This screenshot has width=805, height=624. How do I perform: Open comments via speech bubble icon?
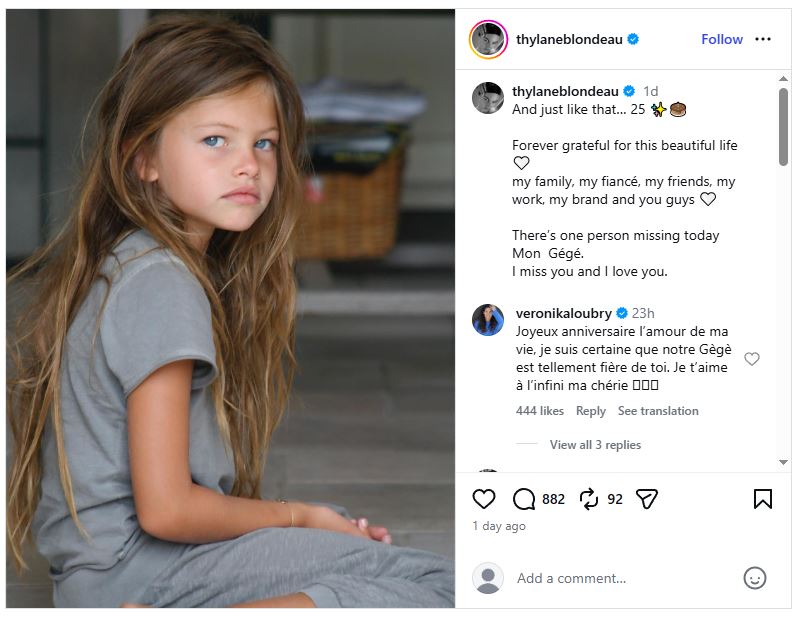point(524,499)
